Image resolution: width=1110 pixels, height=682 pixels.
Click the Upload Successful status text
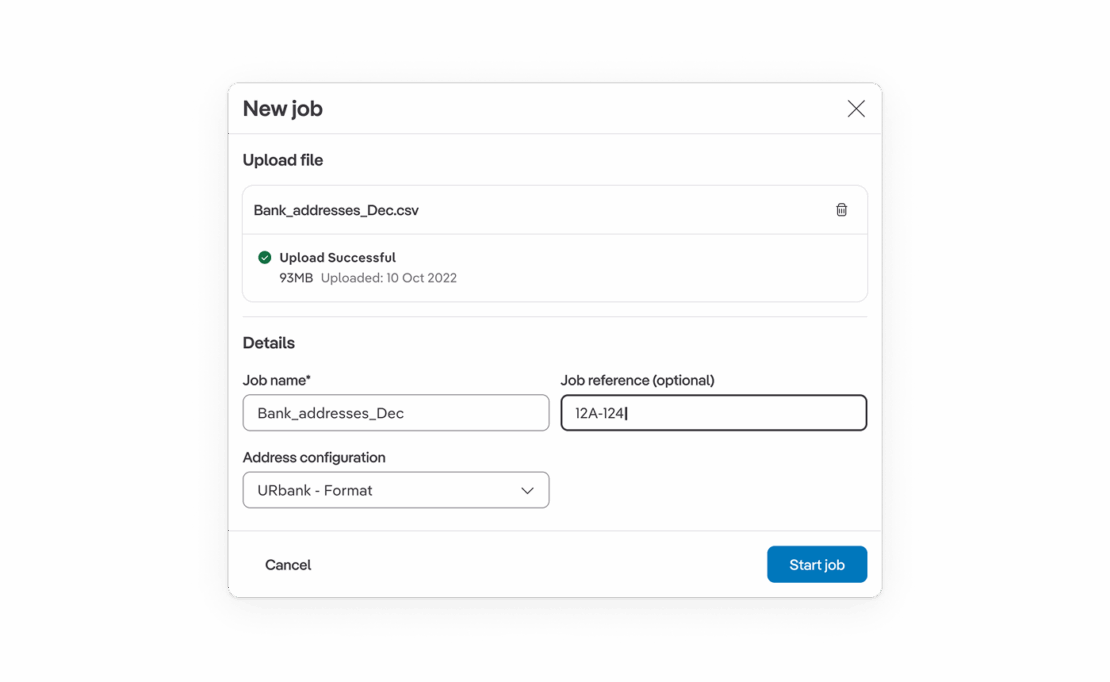[x=337, y=258]
